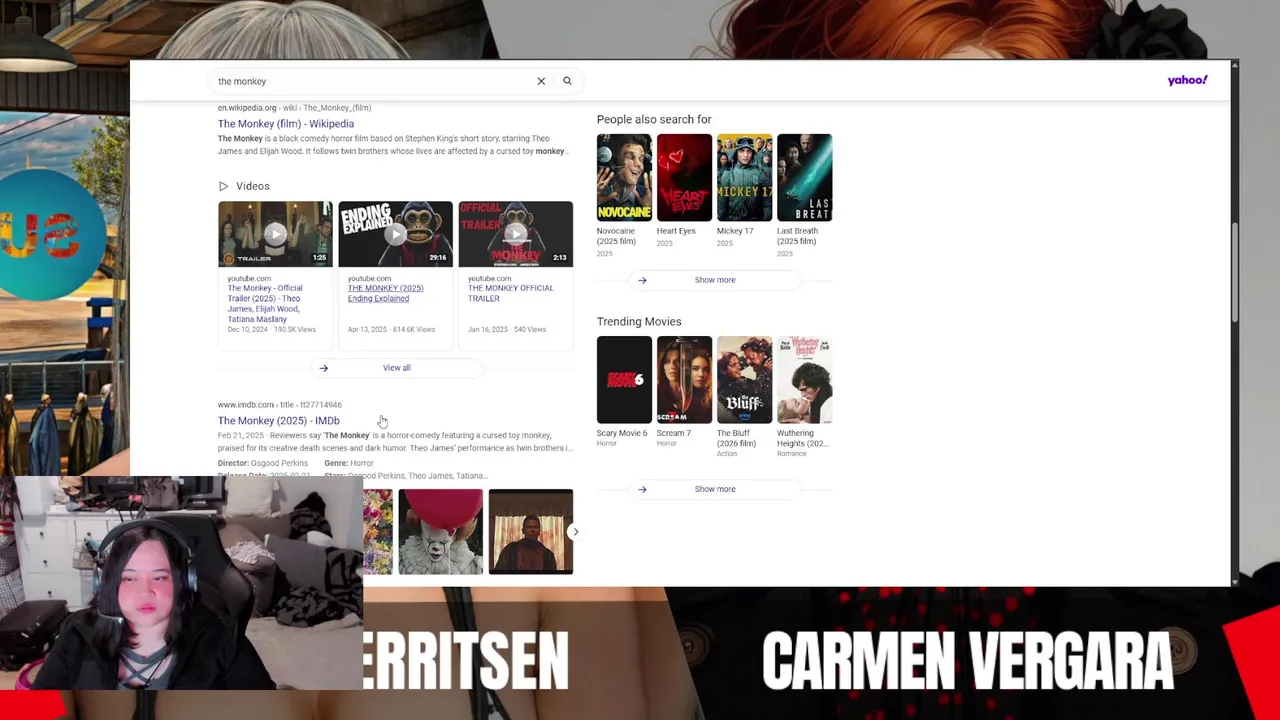Open 'THE MONKEY OFFICIAL TRAILER' video link
1280x720 pixels.
[x=510, y=293]
